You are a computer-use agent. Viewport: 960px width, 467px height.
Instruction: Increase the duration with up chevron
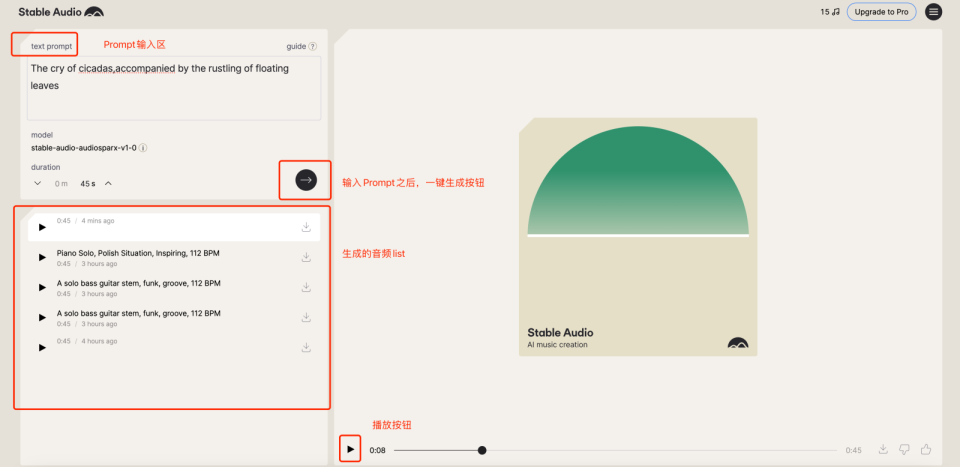108,183
